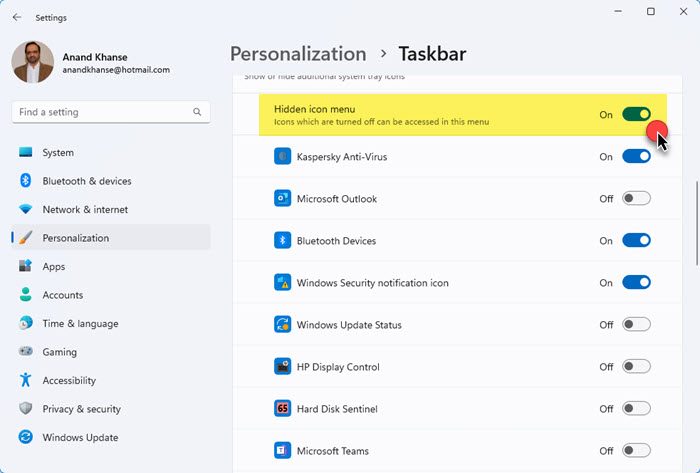Viewport: 700px width, 473px height.
Task: Enable HP Display Control toggle
Action: click(636, 367)
